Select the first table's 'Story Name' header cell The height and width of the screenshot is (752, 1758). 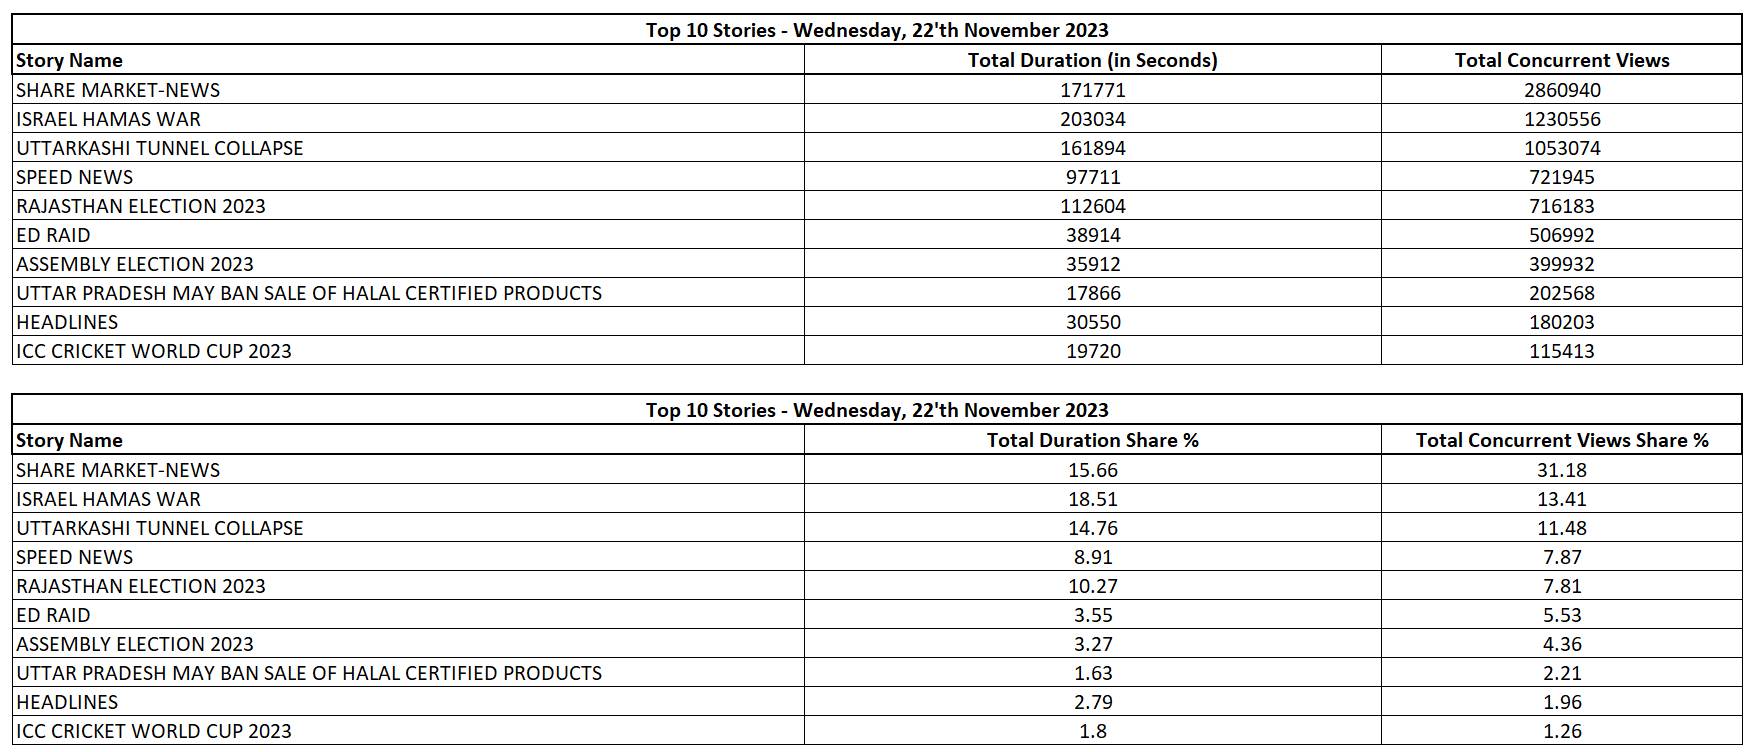70,60
